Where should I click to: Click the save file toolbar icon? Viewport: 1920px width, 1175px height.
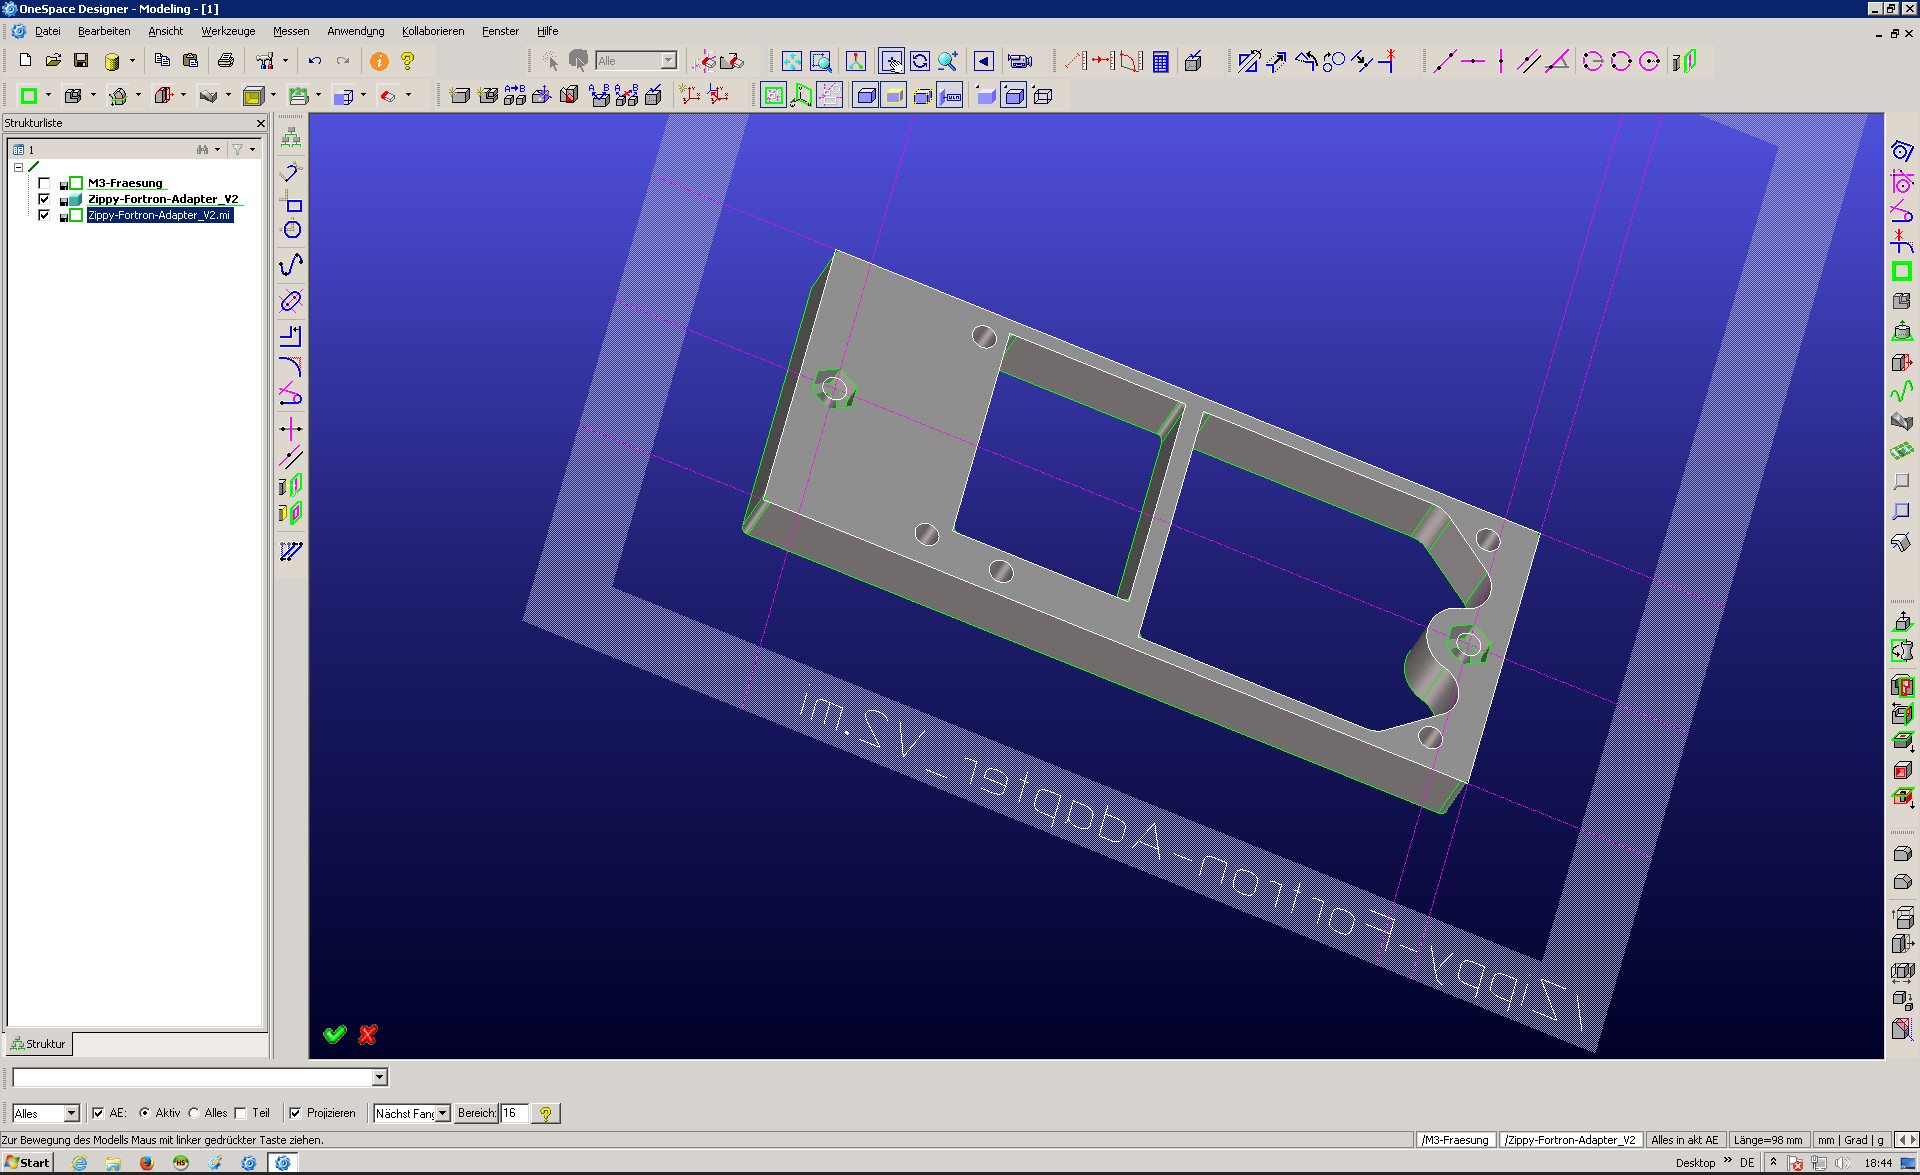(x=81, y=61)
